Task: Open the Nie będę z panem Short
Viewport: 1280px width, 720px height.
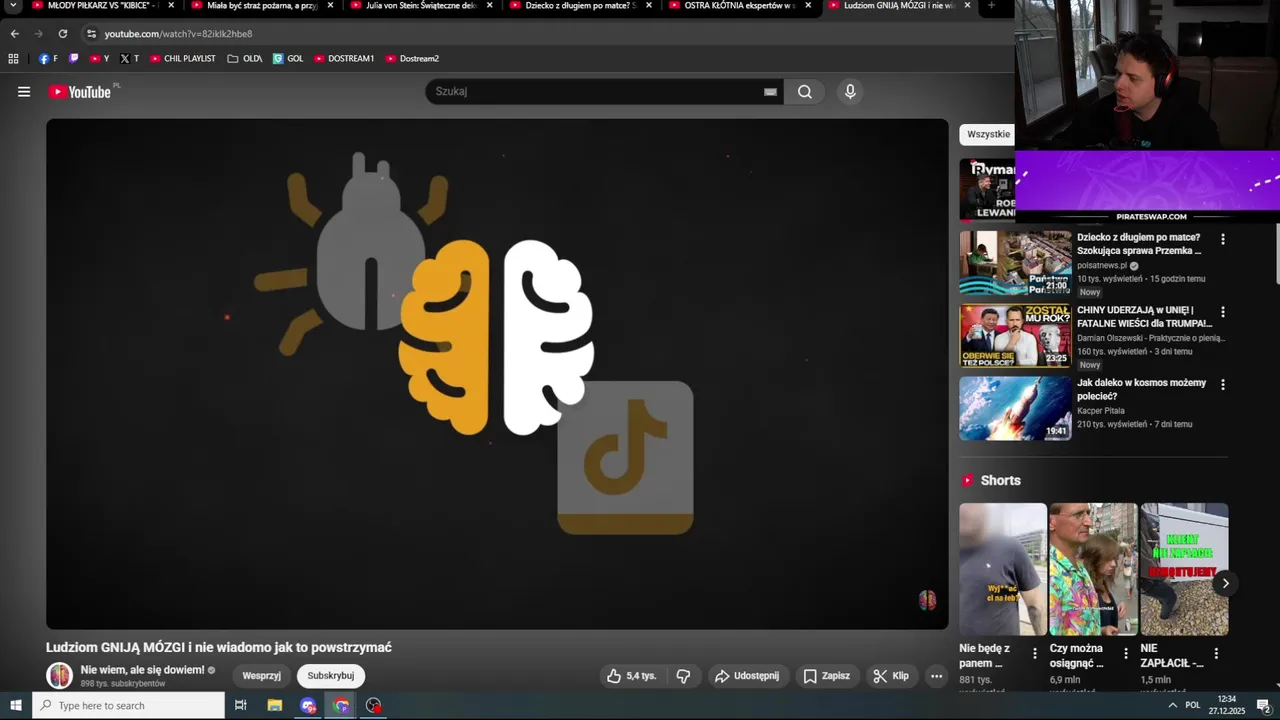Action: tap(1003, 569)
